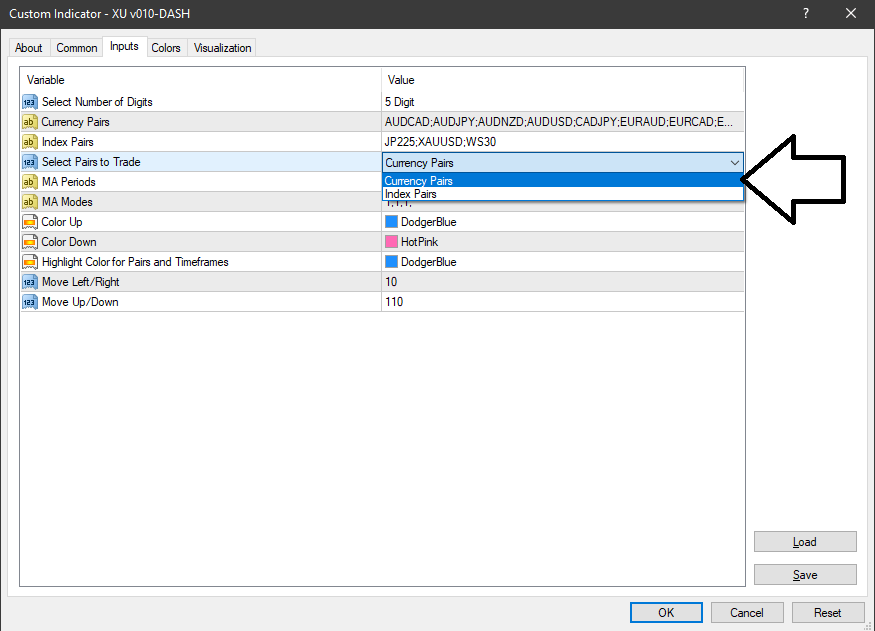Choose Index Pairs from the dropdown list
The height and width of the screenshot is (631, 875).
pyautogui.click(x=411, y=194)
